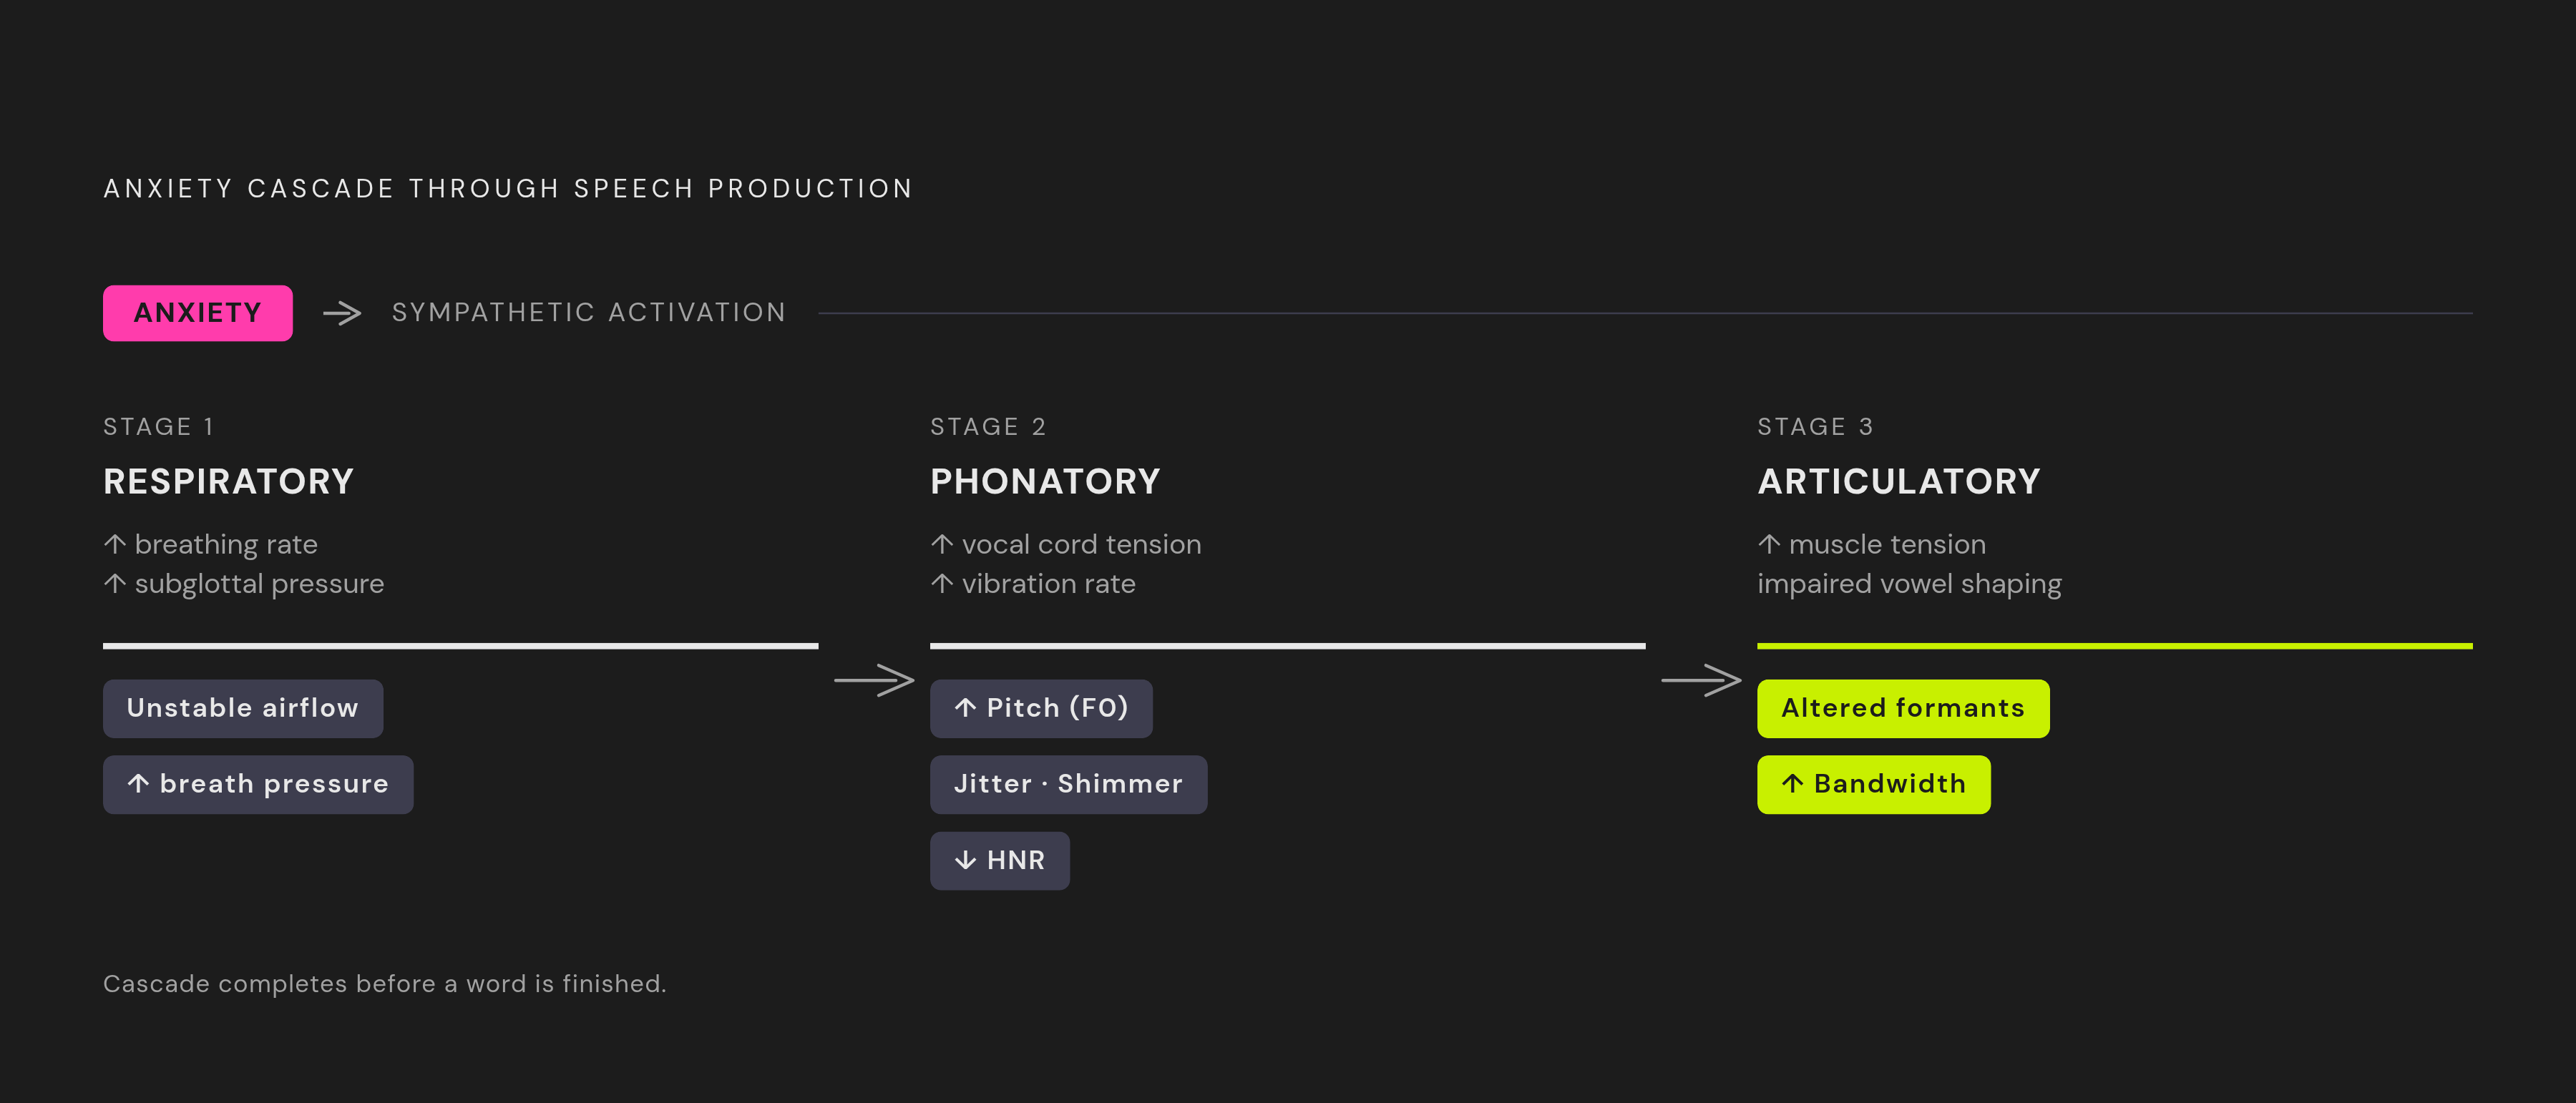Click the Unstable airflow chip
This screenshot has width=2576, height=1103.
[x=243, y=708]
